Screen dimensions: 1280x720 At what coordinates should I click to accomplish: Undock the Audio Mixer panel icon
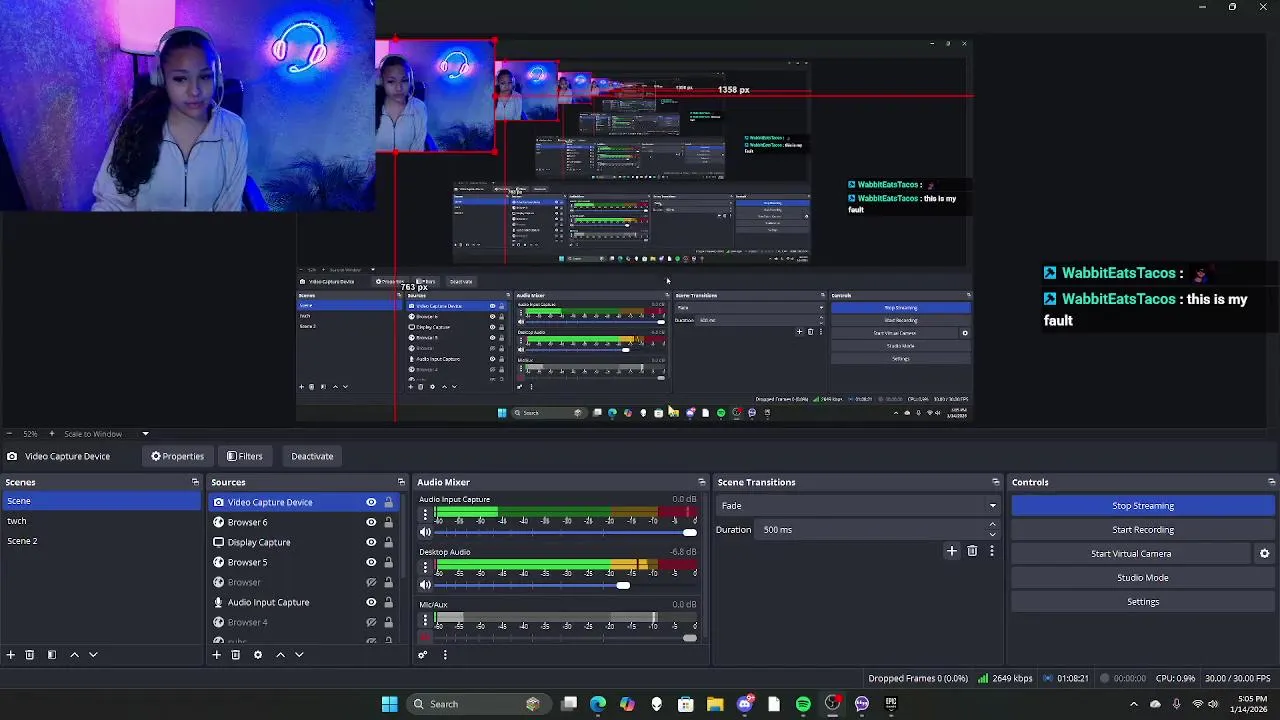point(701,482)
